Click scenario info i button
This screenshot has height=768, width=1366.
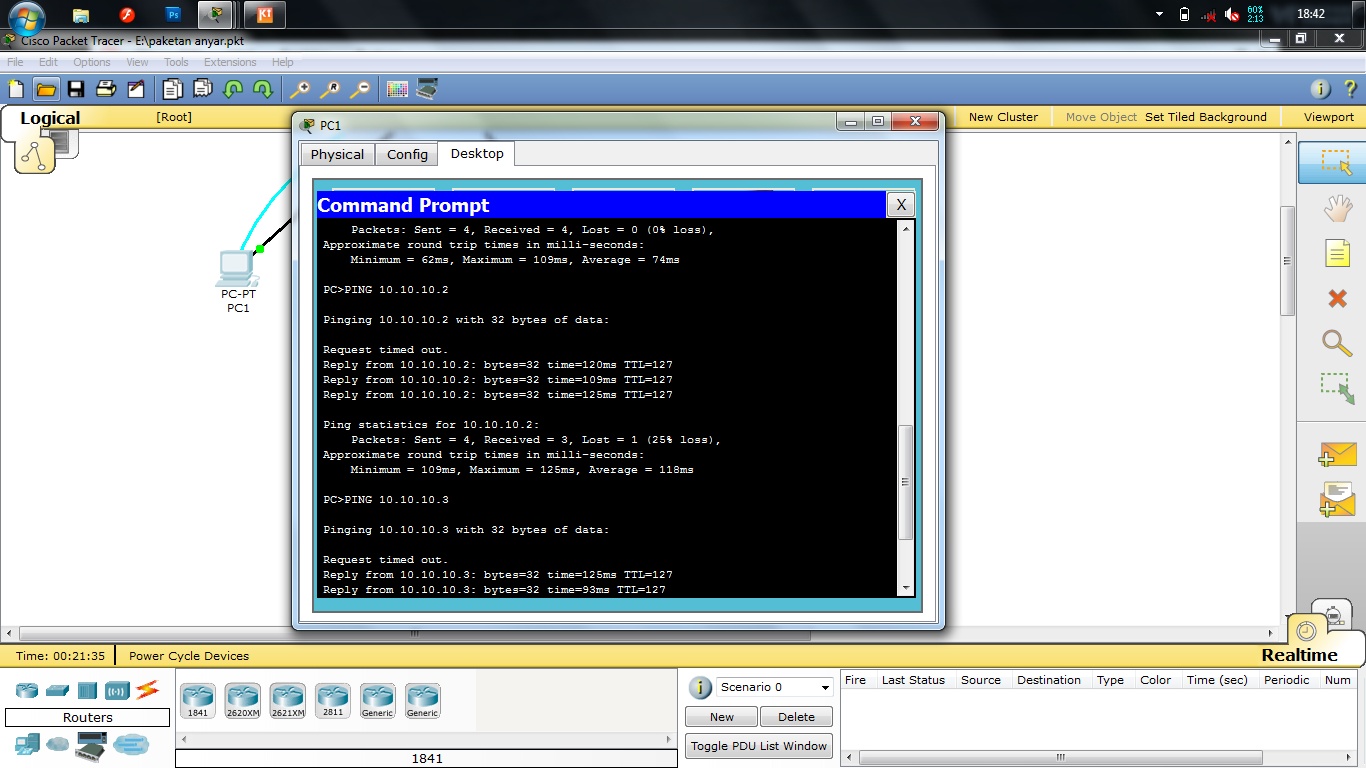[x=700, y=688]
